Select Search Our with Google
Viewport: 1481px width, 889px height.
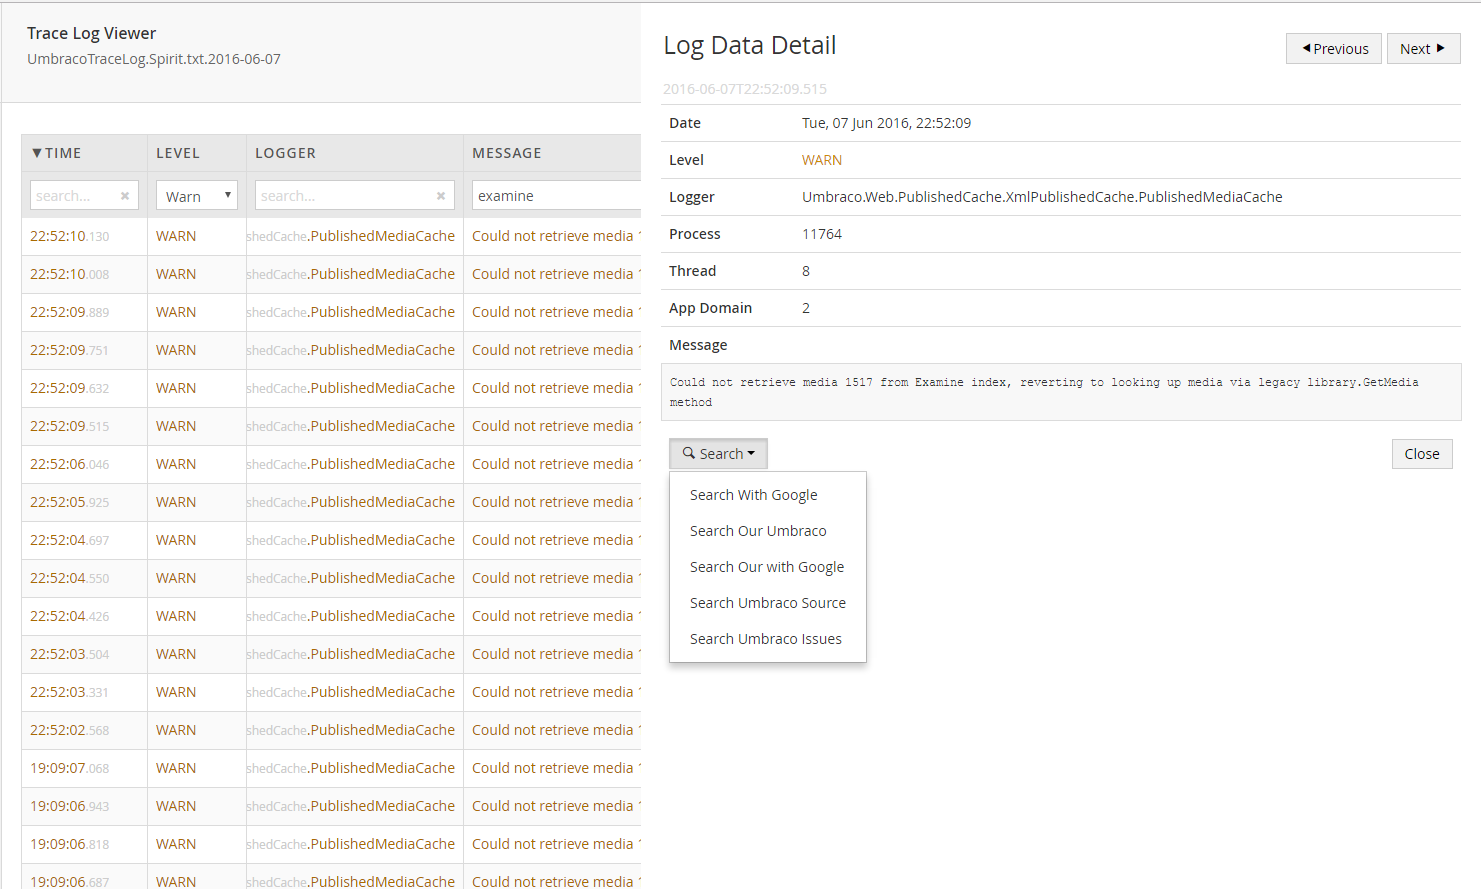pos(767,567)
